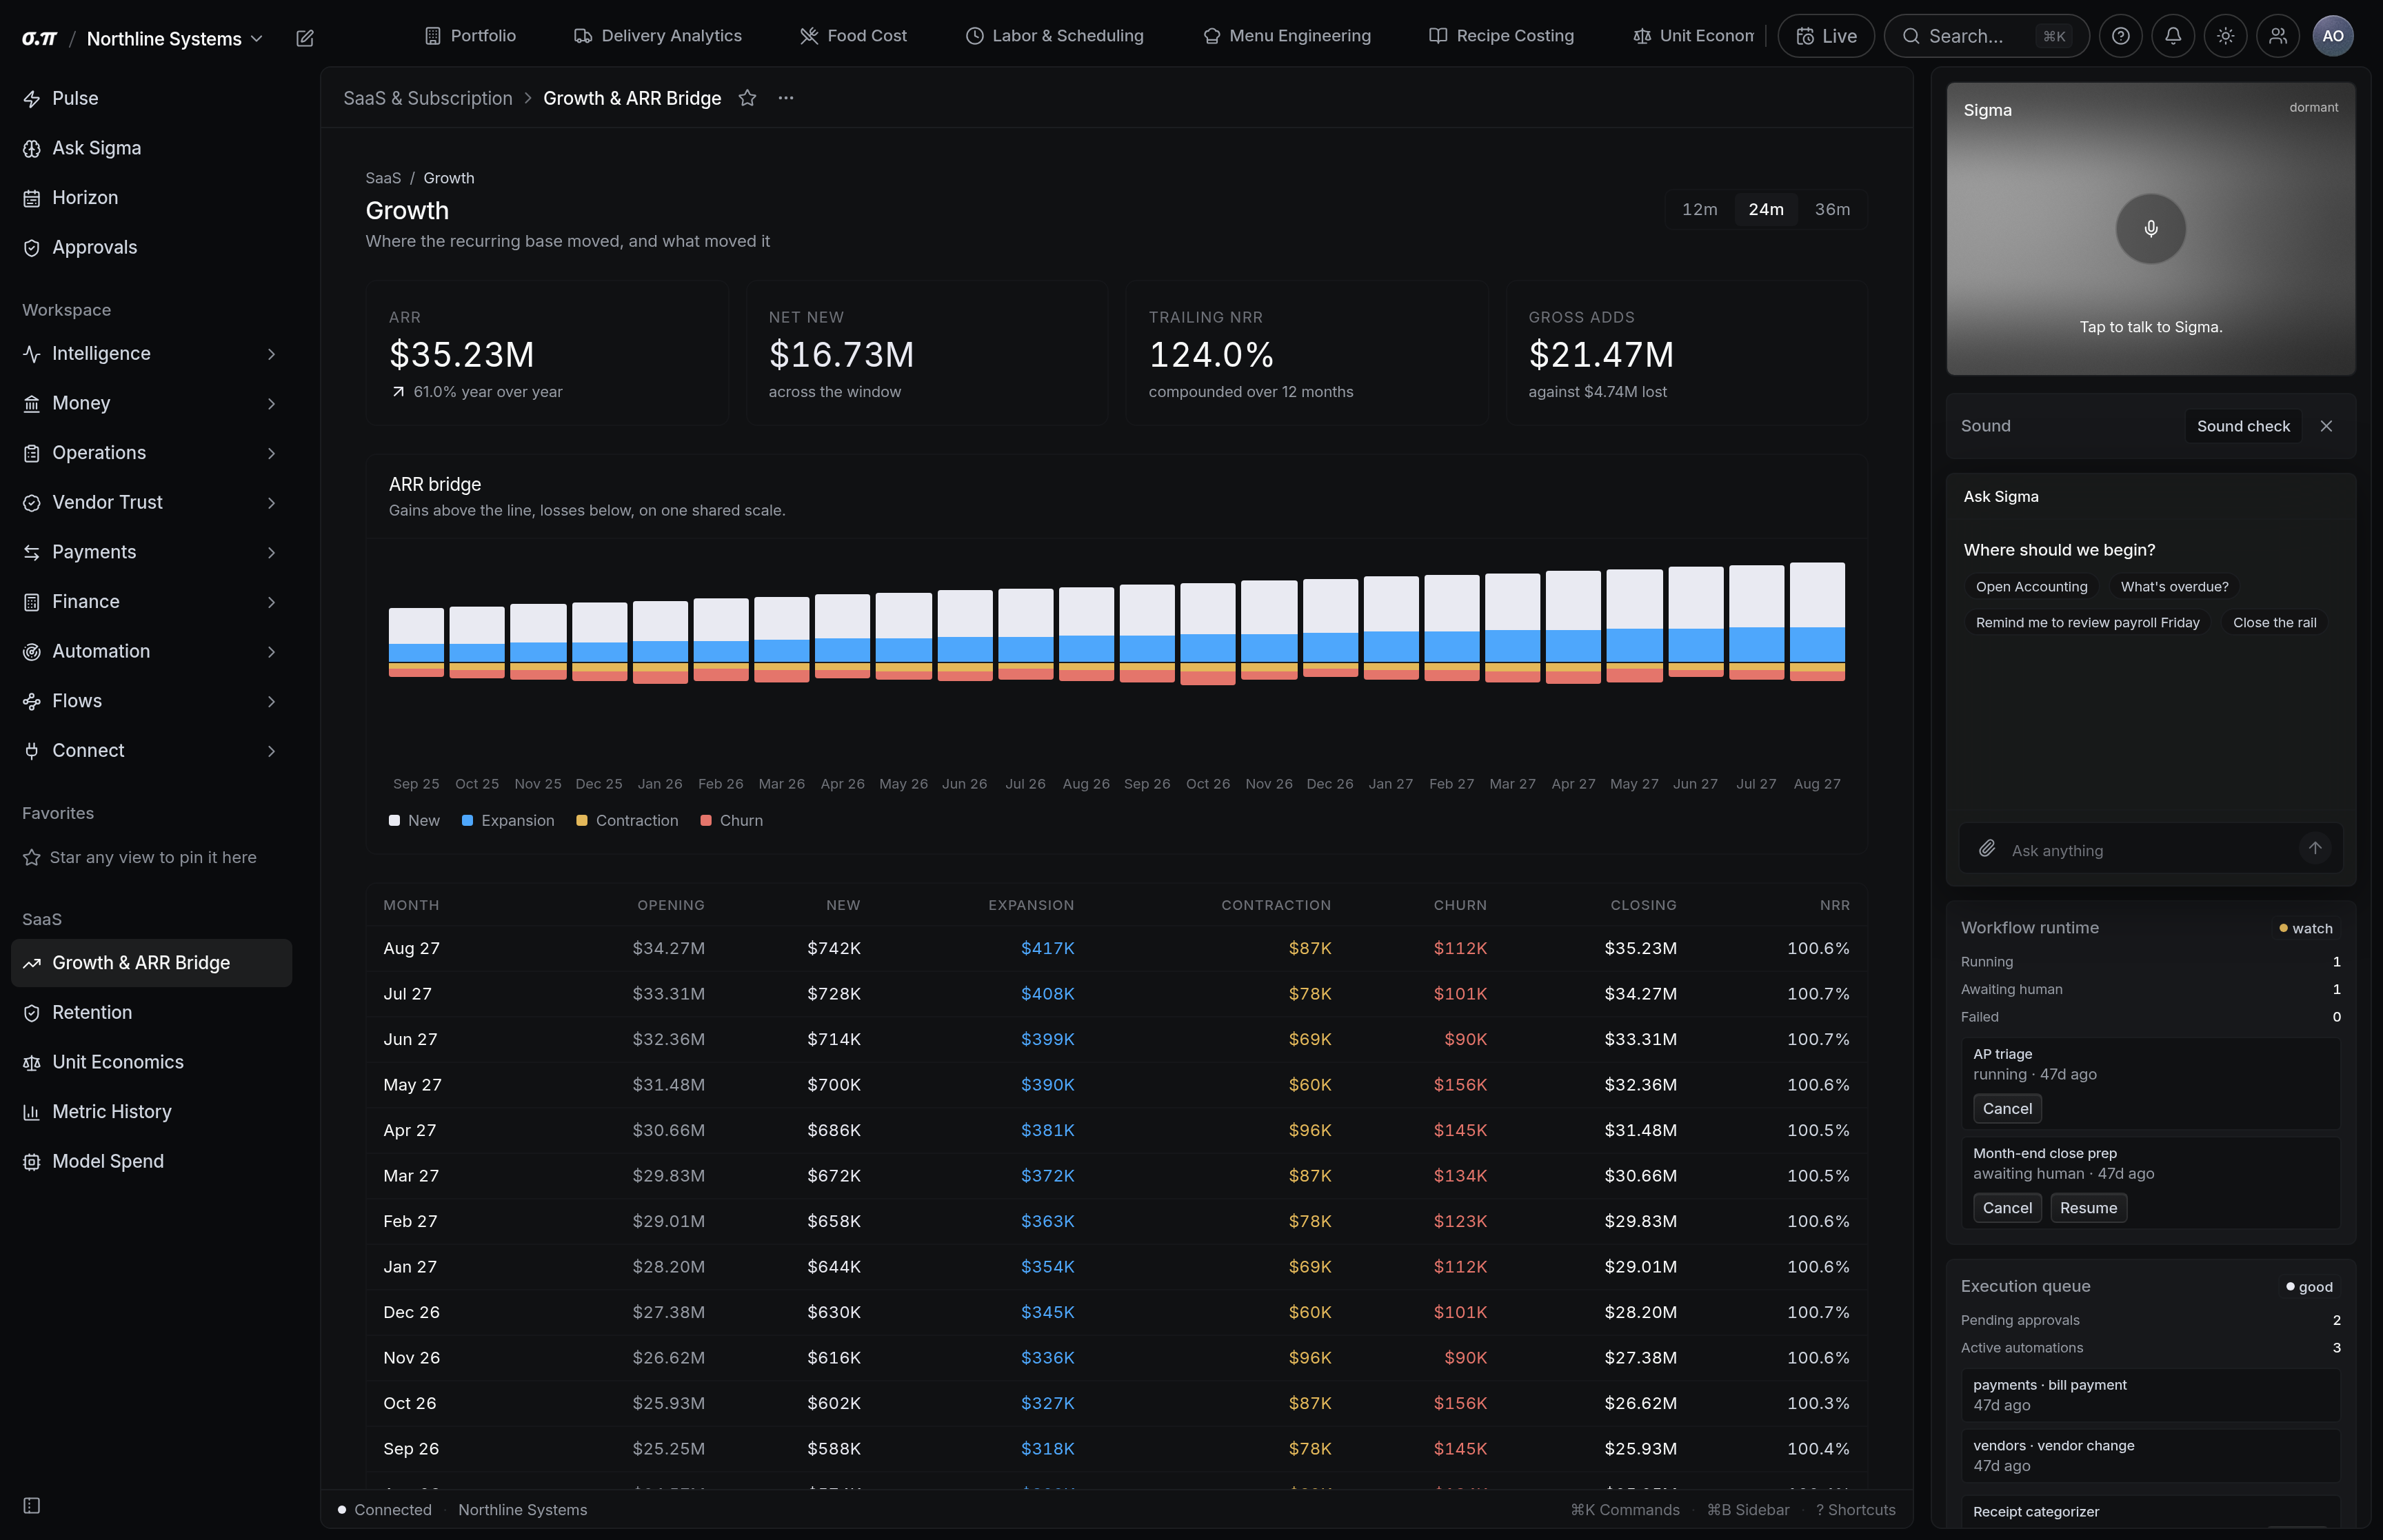Viewport: 2383px width, 1540px height.
Task: Open Model Spend page
Action: click(x=151, y=1162)
